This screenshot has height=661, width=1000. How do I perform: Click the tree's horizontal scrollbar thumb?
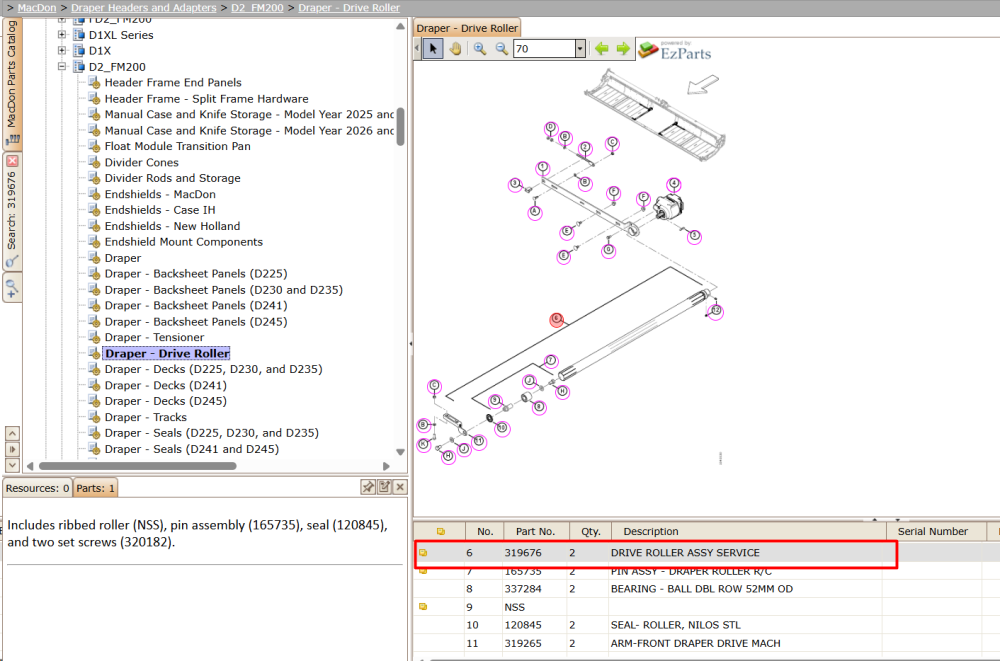click(x=138, y=466)
